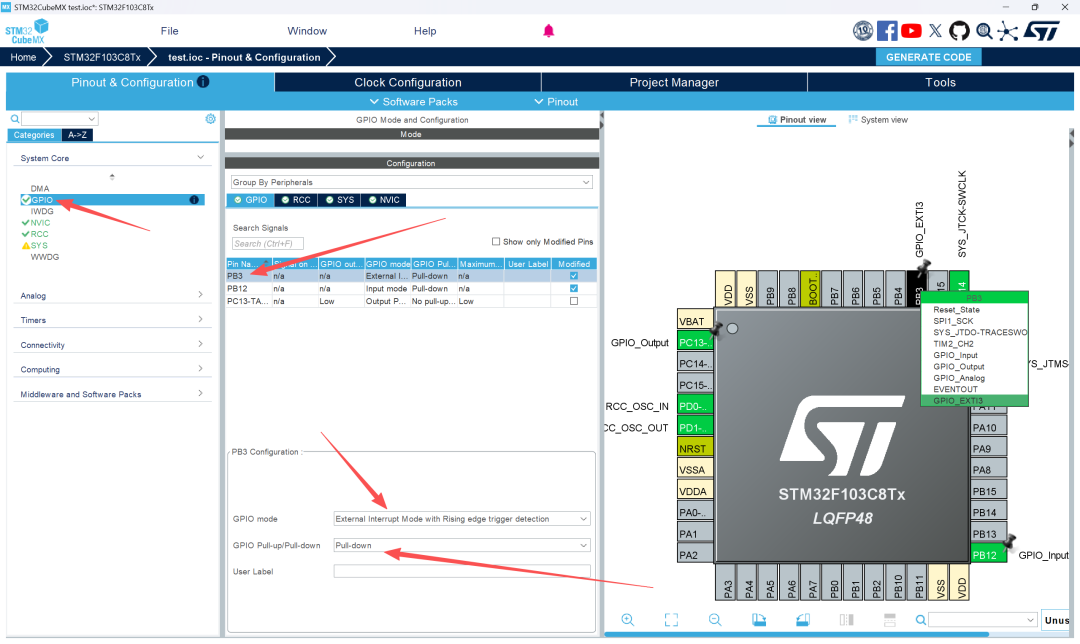Click the vertical split layout icon
Screen dimensions: 1080x644
[x=847, y=620]
